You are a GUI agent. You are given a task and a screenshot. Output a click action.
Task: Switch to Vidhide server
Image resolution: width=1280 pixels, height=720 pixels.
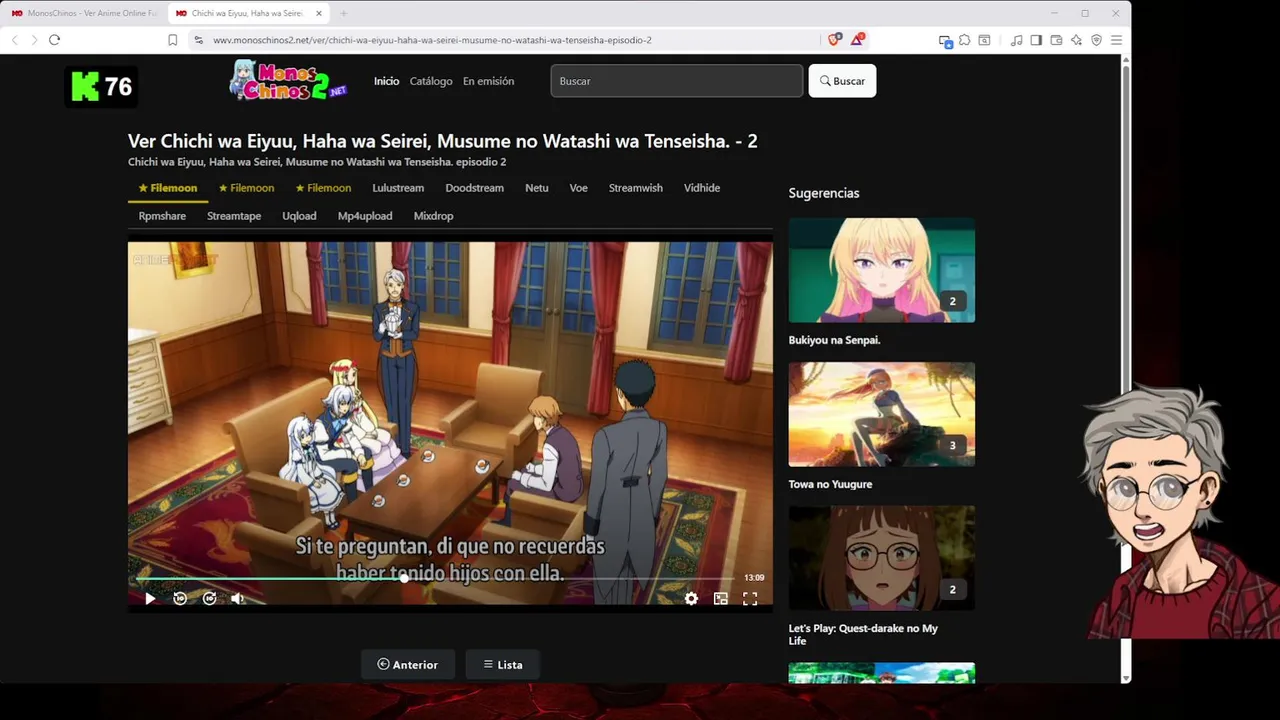(x=702, y=188)
